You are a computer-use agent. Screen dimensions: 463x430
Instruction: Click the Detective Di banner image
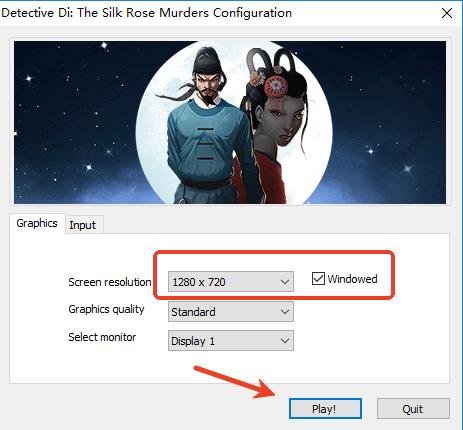pos(230,122)
